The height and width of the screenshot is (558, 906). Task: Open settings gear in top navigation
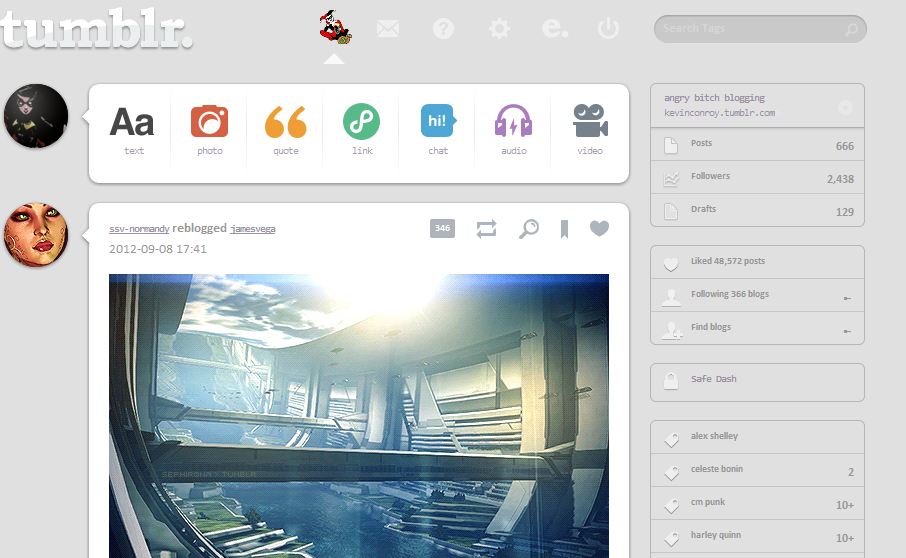(499, 28)
